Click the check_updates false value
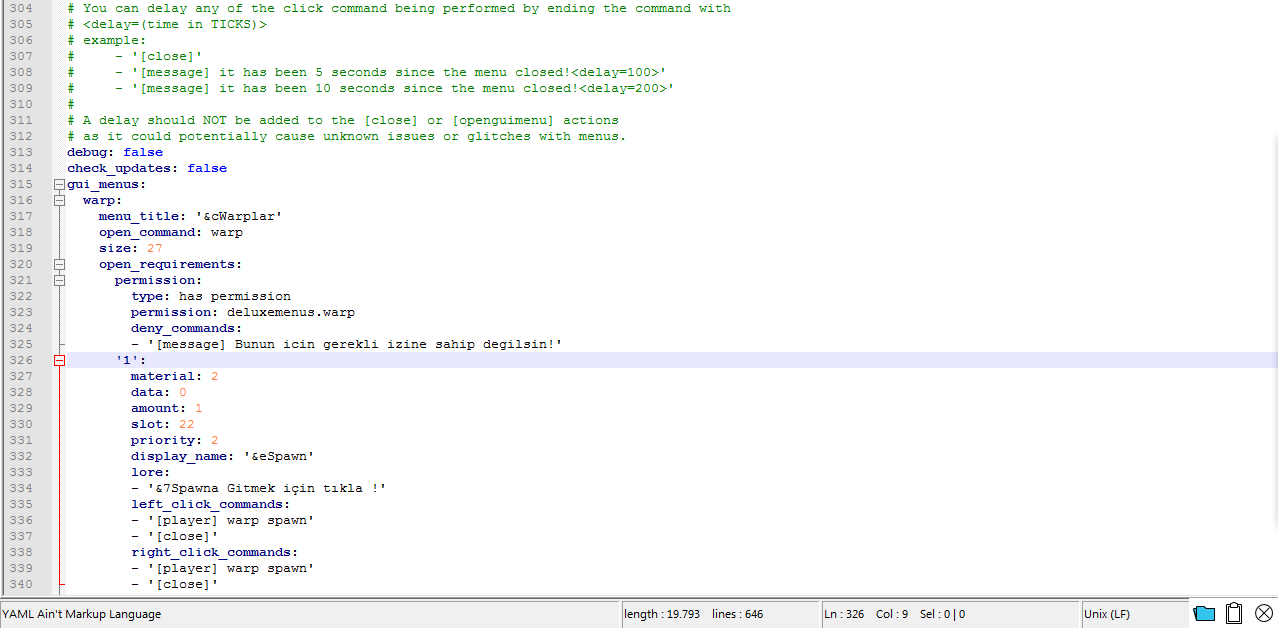 (207, 168)
